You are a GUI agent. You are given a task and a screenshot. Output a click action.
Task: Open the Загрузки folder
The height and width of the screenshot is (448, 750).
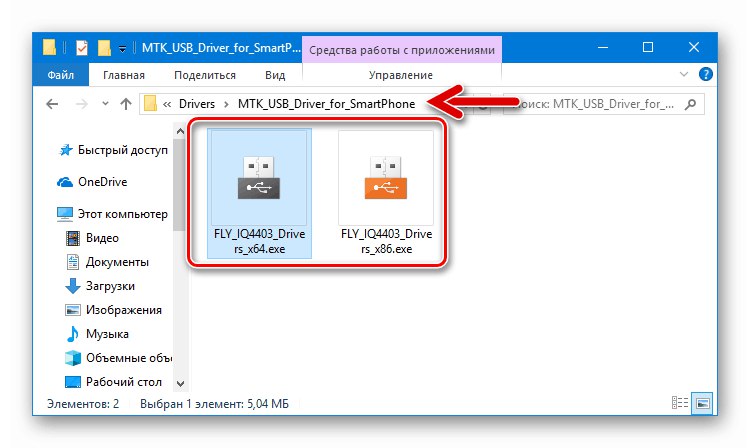pos(100,286)
